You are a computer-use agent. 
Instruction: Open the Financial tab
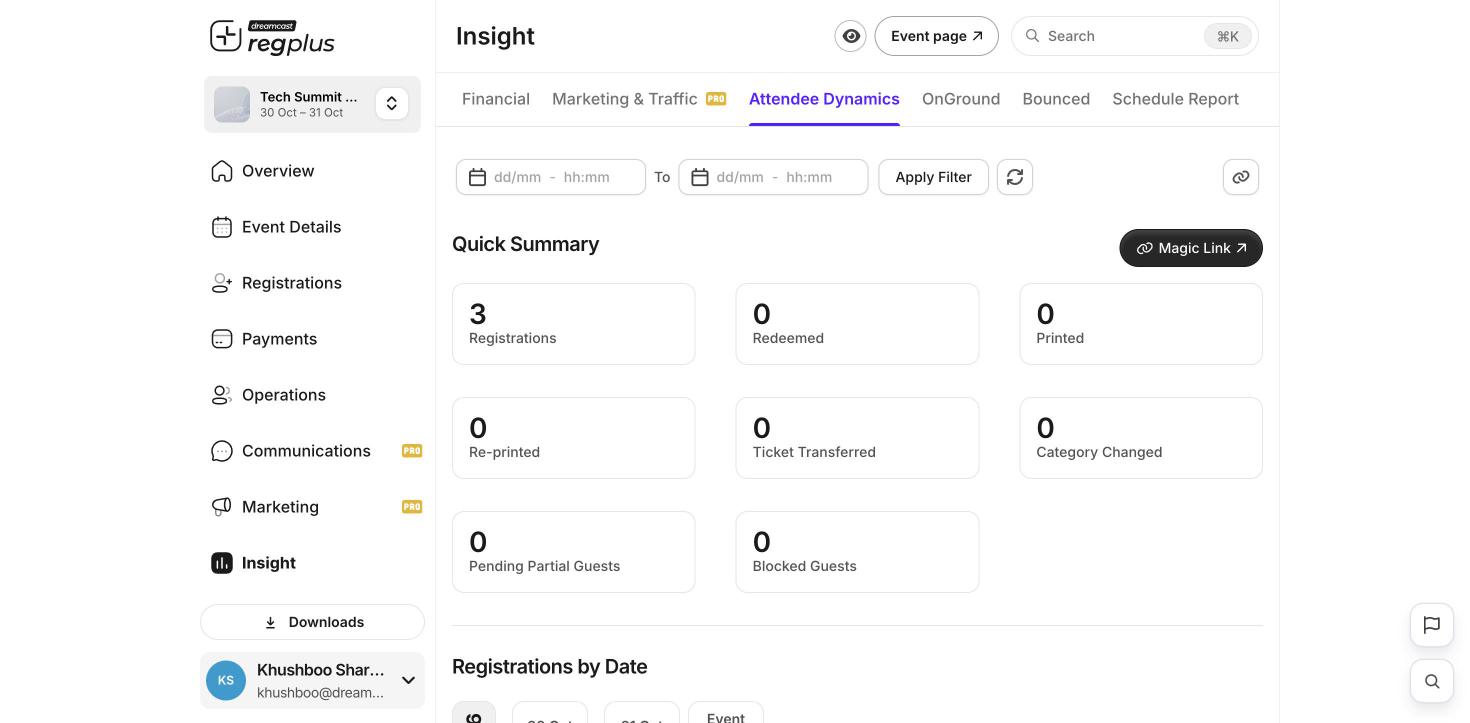tap(496, 99)
